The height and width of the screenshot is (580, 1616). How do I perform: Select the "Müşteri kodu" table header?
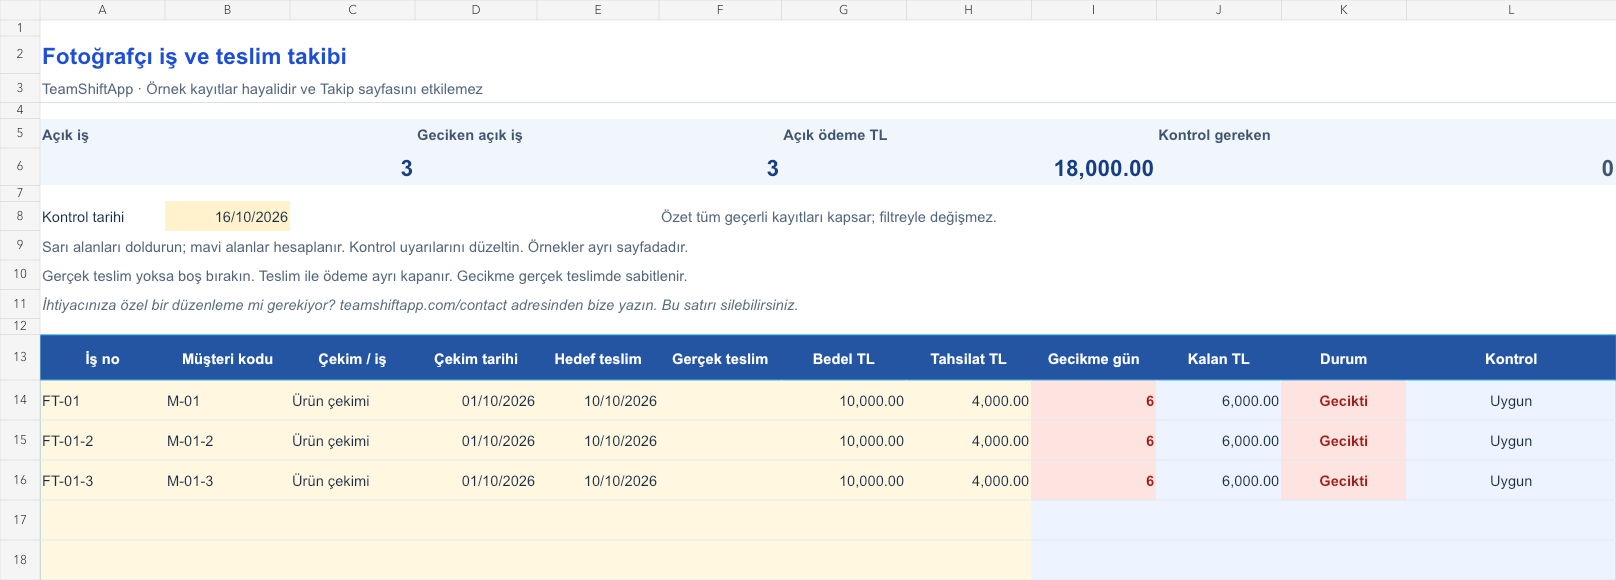[227, 358]
